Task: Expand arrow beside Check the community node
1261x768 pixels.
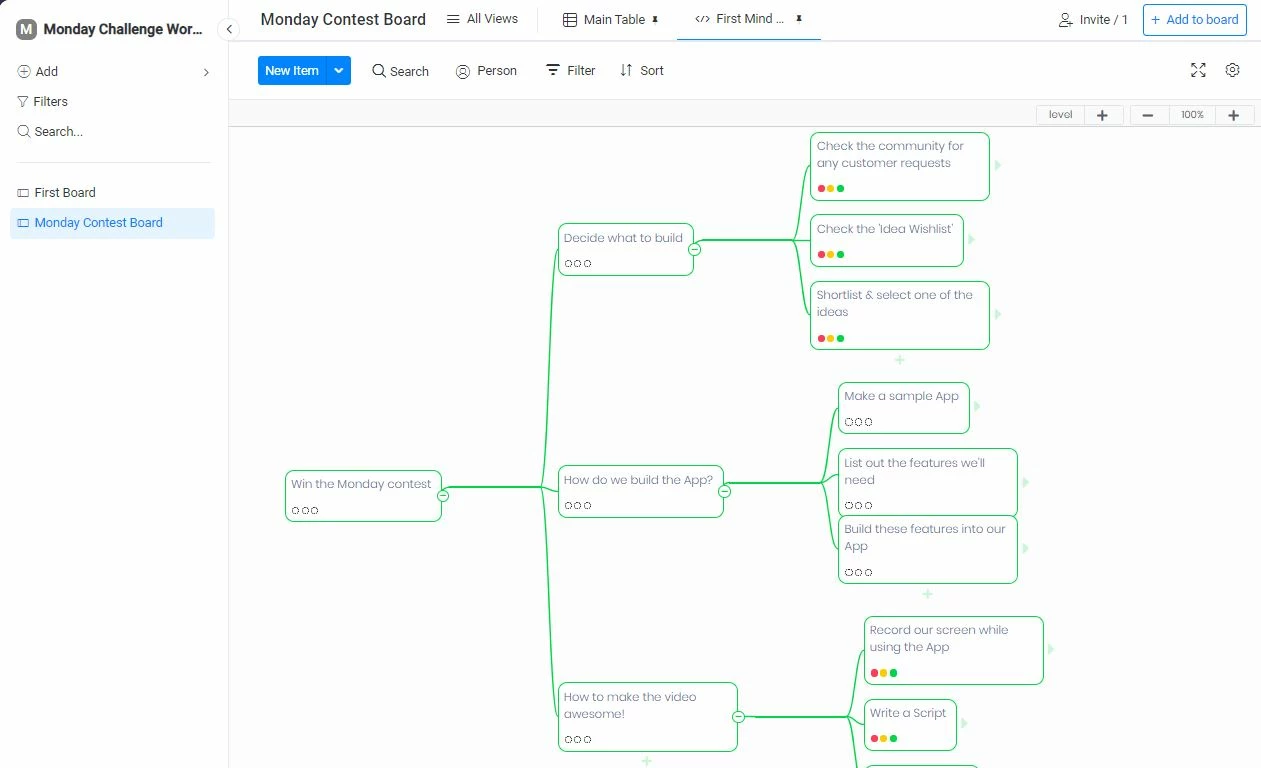Action: pyautogui.click(x=998, y=165)
